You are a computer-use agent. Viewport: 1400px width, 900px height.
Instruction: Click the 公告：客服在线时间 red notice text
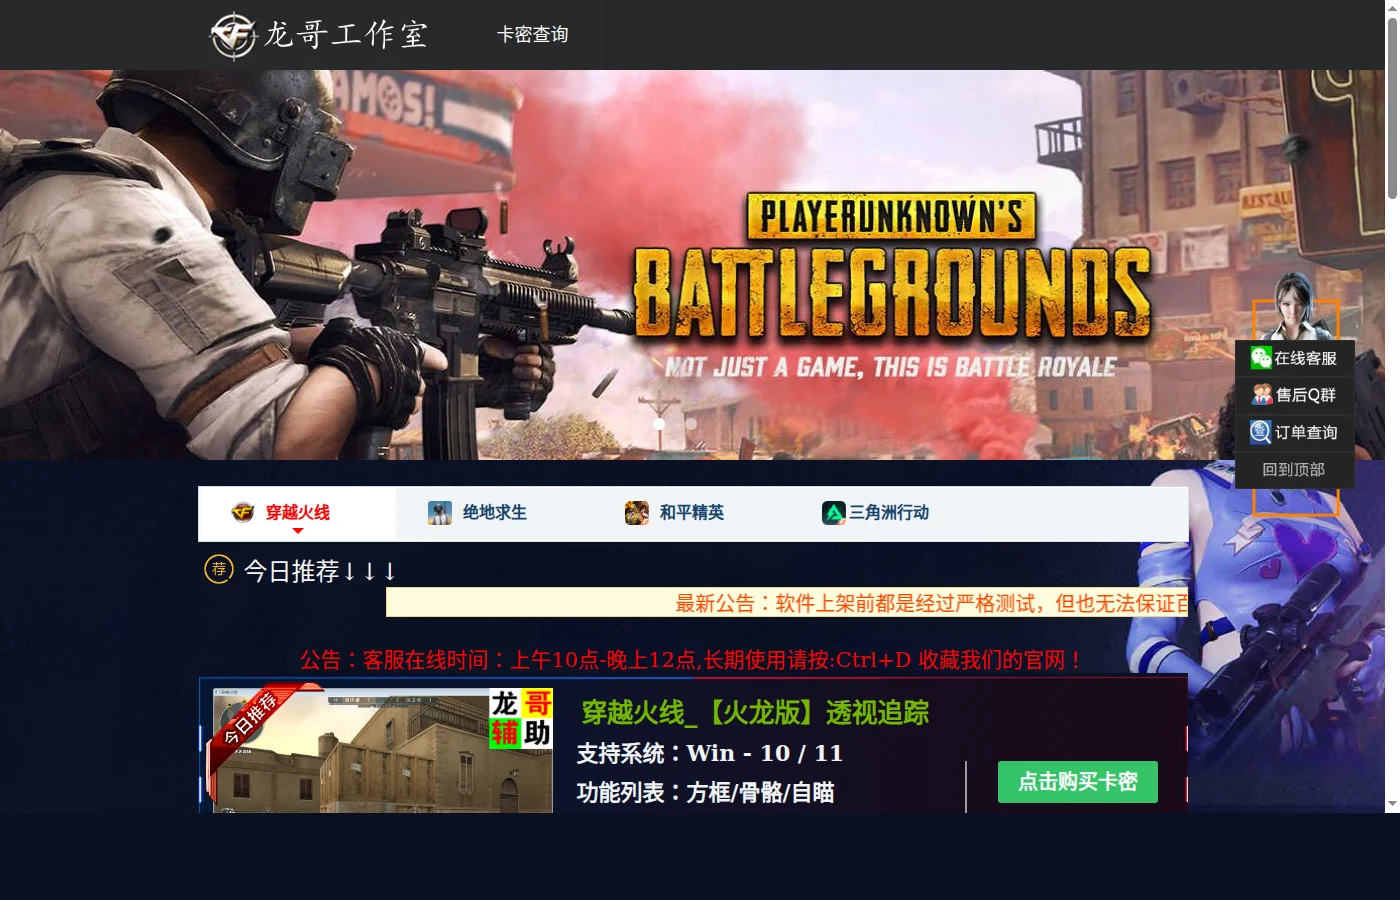tap(692, 660)
